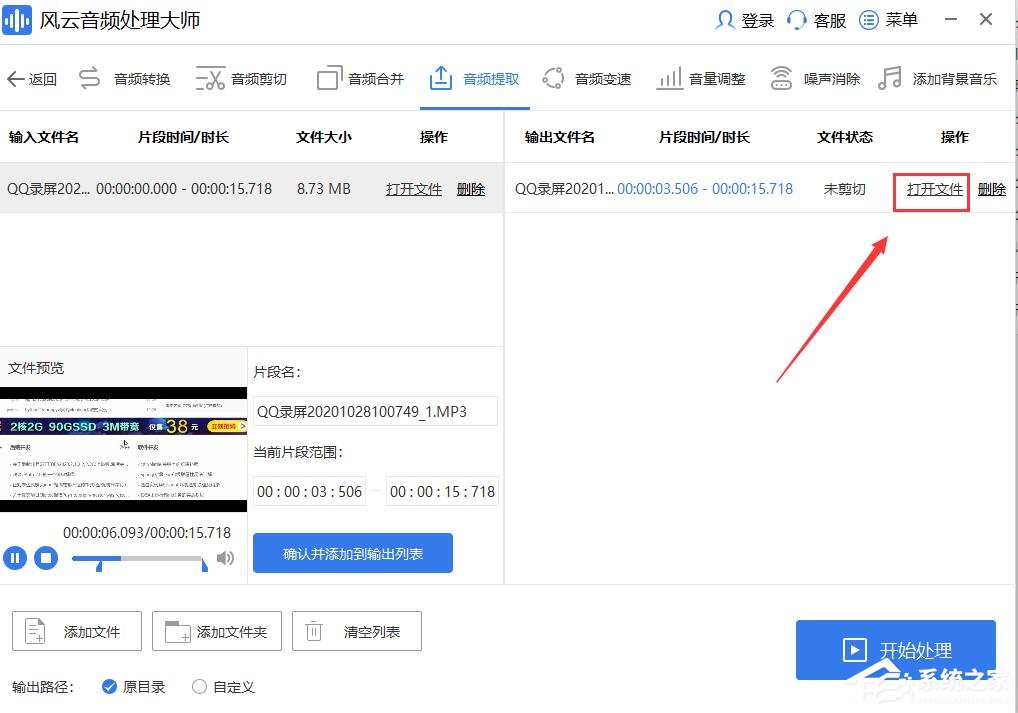Open the 菜单 menu
Screen dimensions: 1018x713
889,20
